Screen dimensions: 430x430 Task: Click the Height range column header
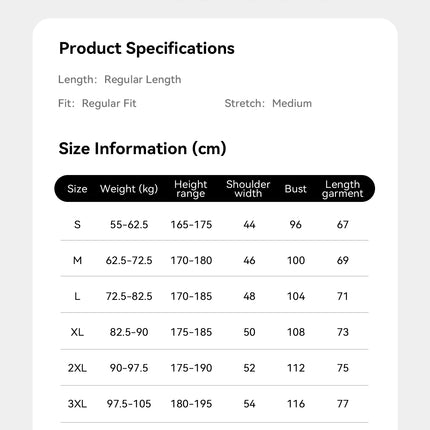point(191,189)
